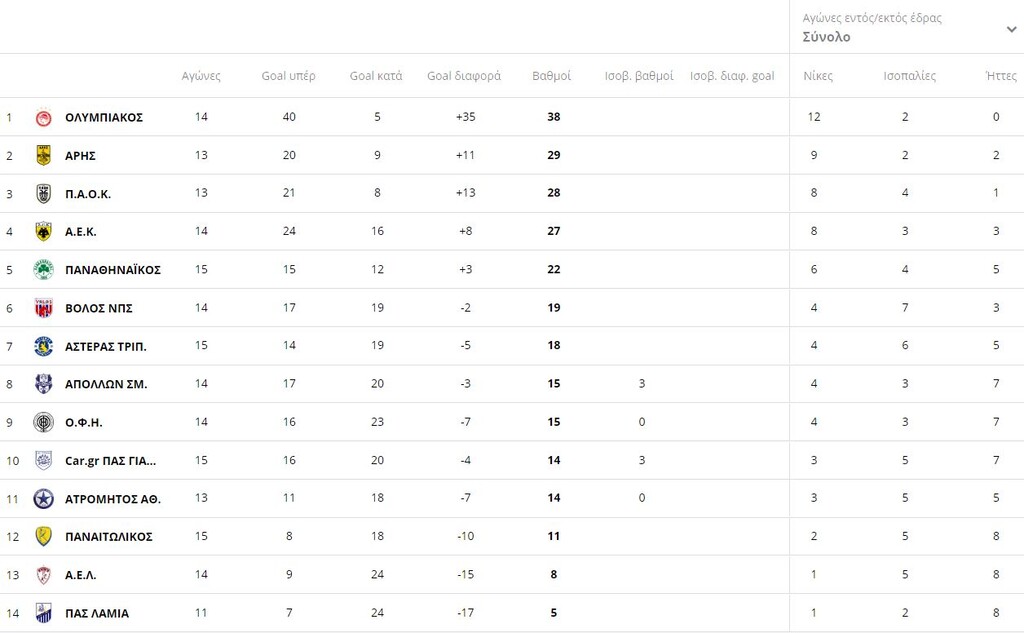Click the Panathinaikos shamrock logo
Screen dimensions: 1024x633
click(44, 270)
